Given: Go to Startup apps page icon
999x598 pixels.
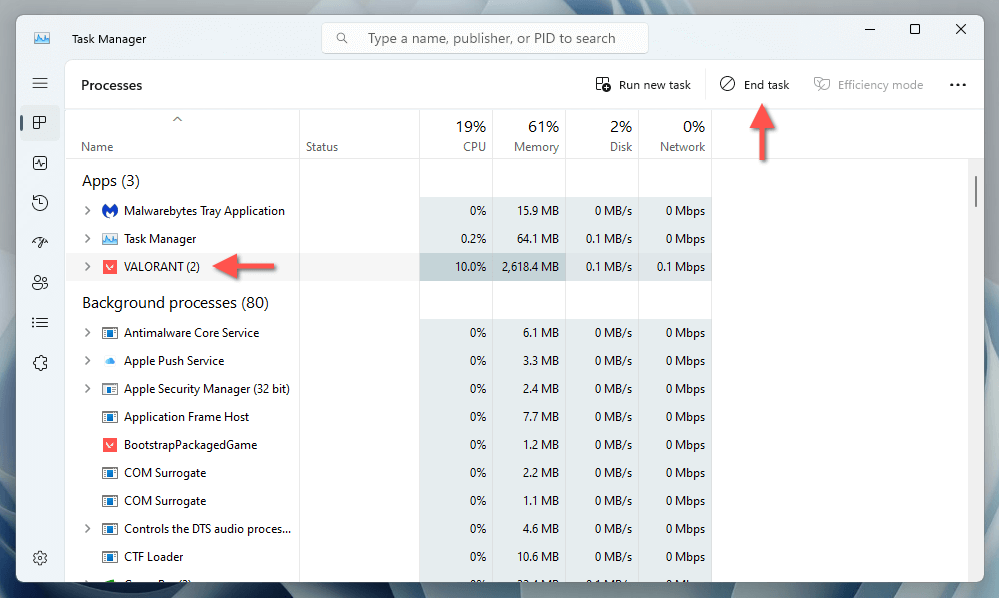Looking at the screenshot, I should coord(40,243).
